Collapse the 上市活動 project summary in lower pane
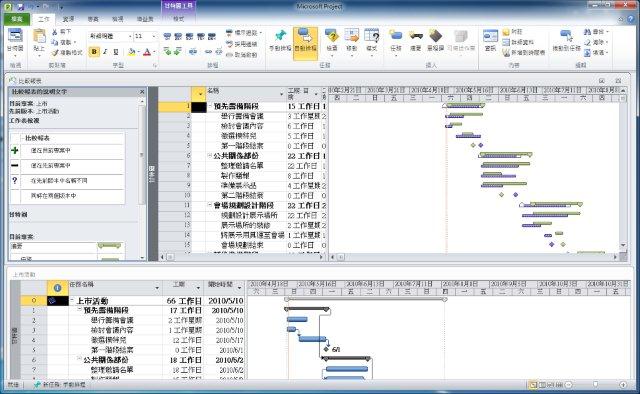Image resolution: width=640 pixels, height=394 pixels. pyautogui.click(x=72, y=301)
